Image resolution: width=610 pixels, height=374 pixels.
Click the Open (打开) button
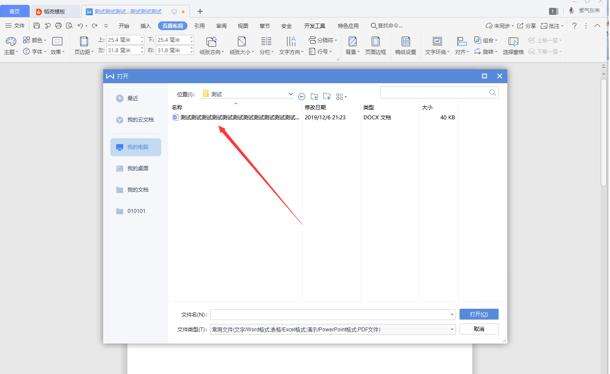[x=479, y=314]
